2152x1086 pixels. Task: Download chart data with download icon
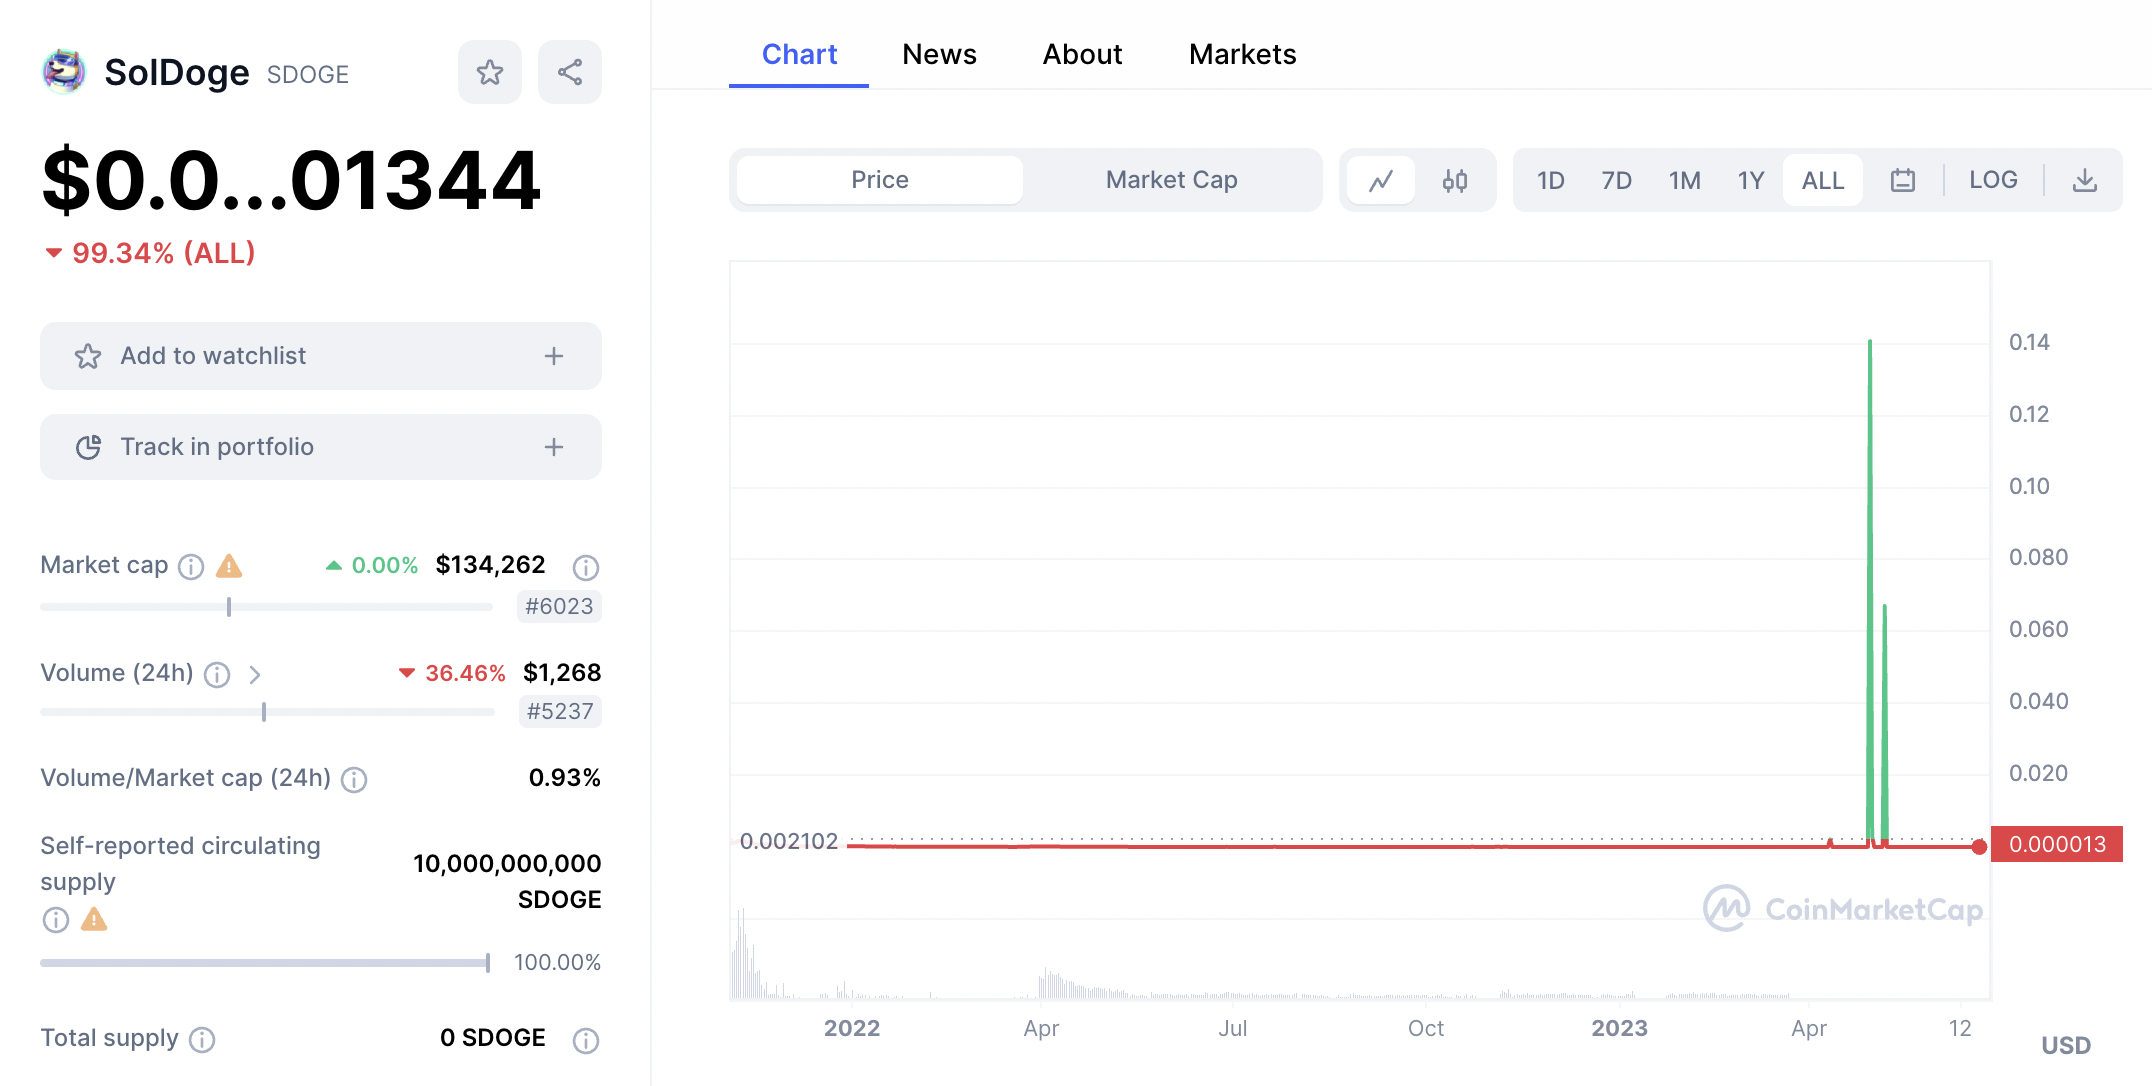pyautogui.click(x=2085, y=180)
